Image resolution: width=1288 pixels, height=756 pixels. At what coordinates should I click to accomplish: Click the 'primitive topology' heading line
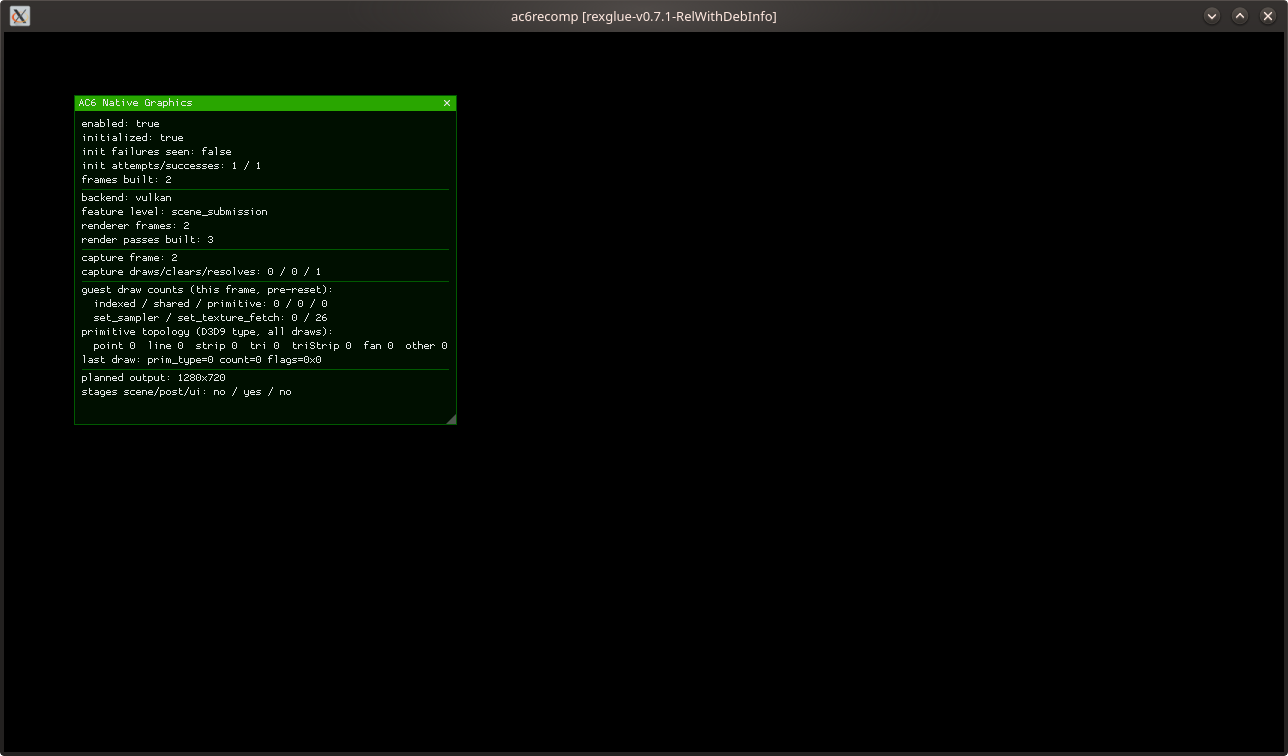point(207,332)
